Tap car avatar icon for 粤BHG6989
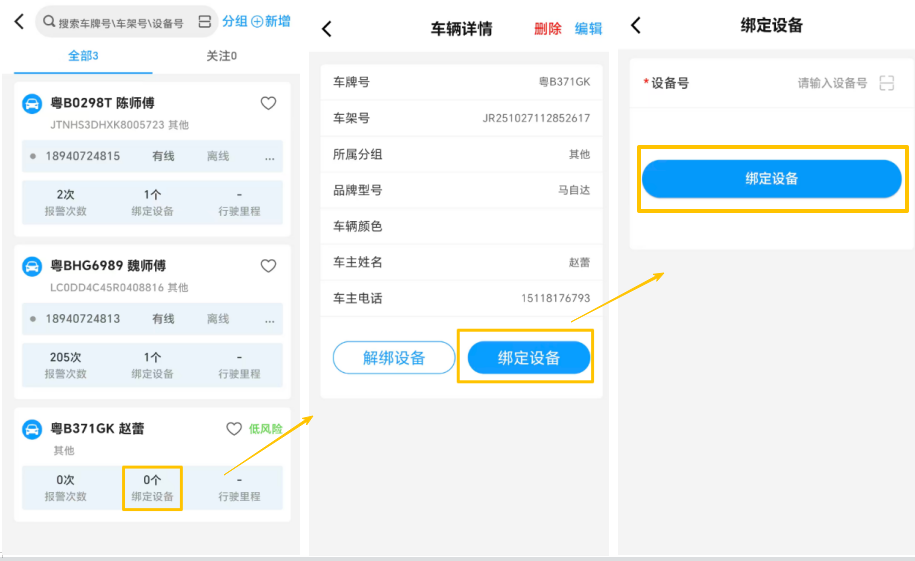Screen dimensions: 915x561 click(x=33, y=267)
